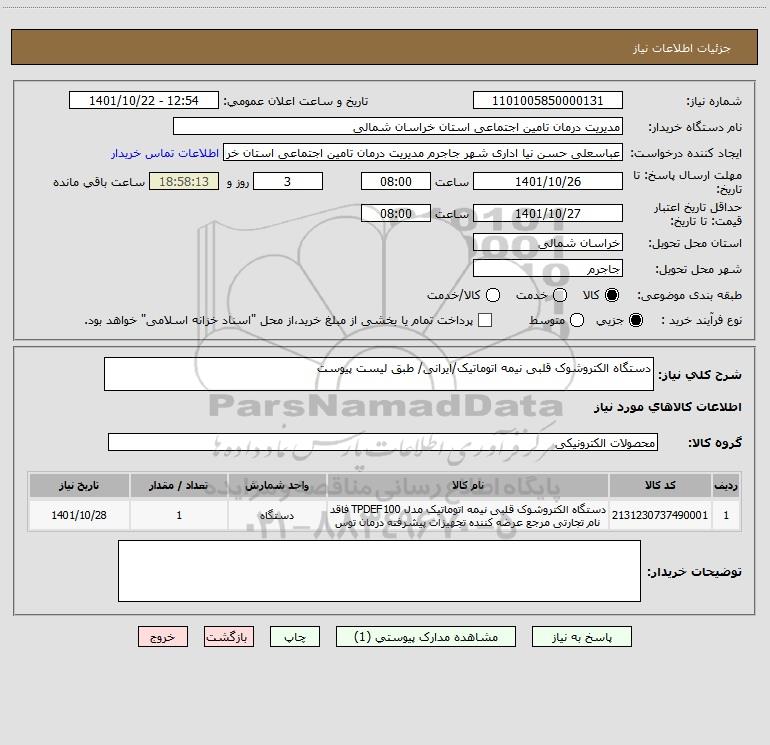Viewport: 770px width, 745px height.
Task: Click the شرح کلی نیاز description box
Action: point(379,374)
